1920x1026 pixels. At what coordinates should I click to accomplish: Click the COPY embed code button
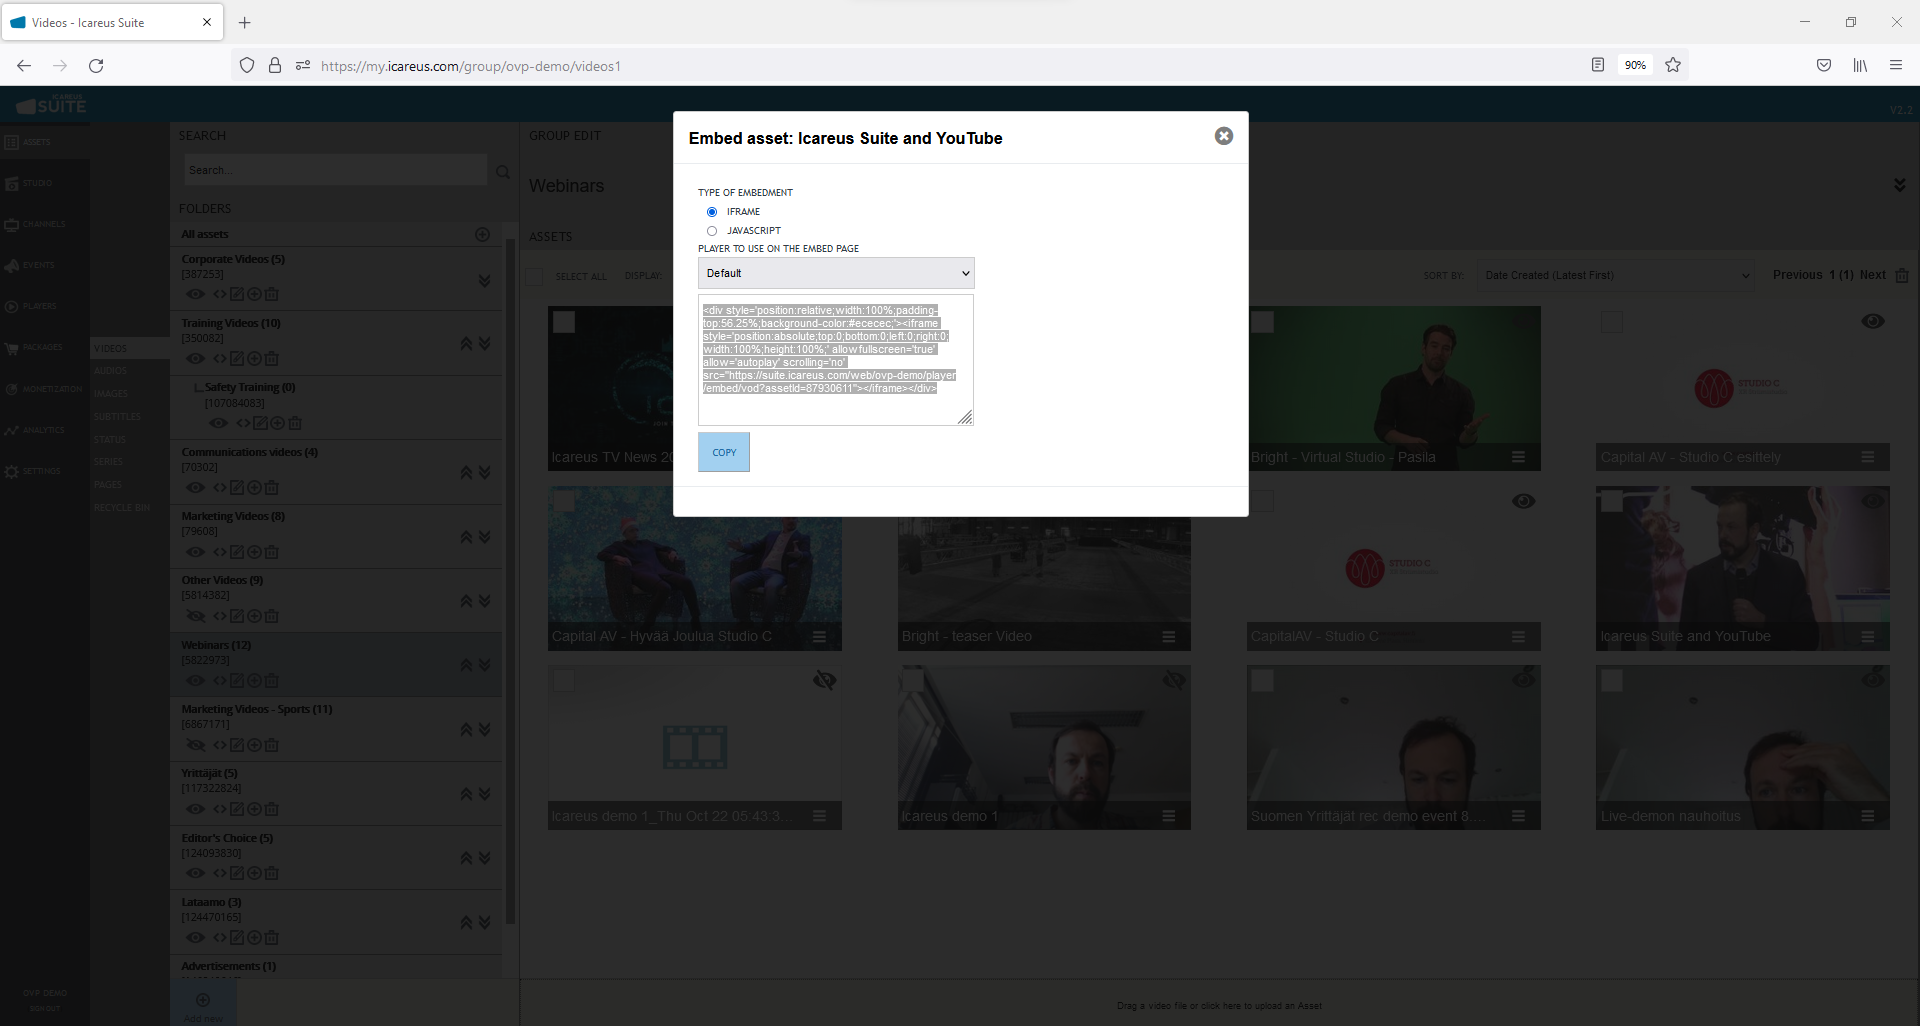pos(724,452)
